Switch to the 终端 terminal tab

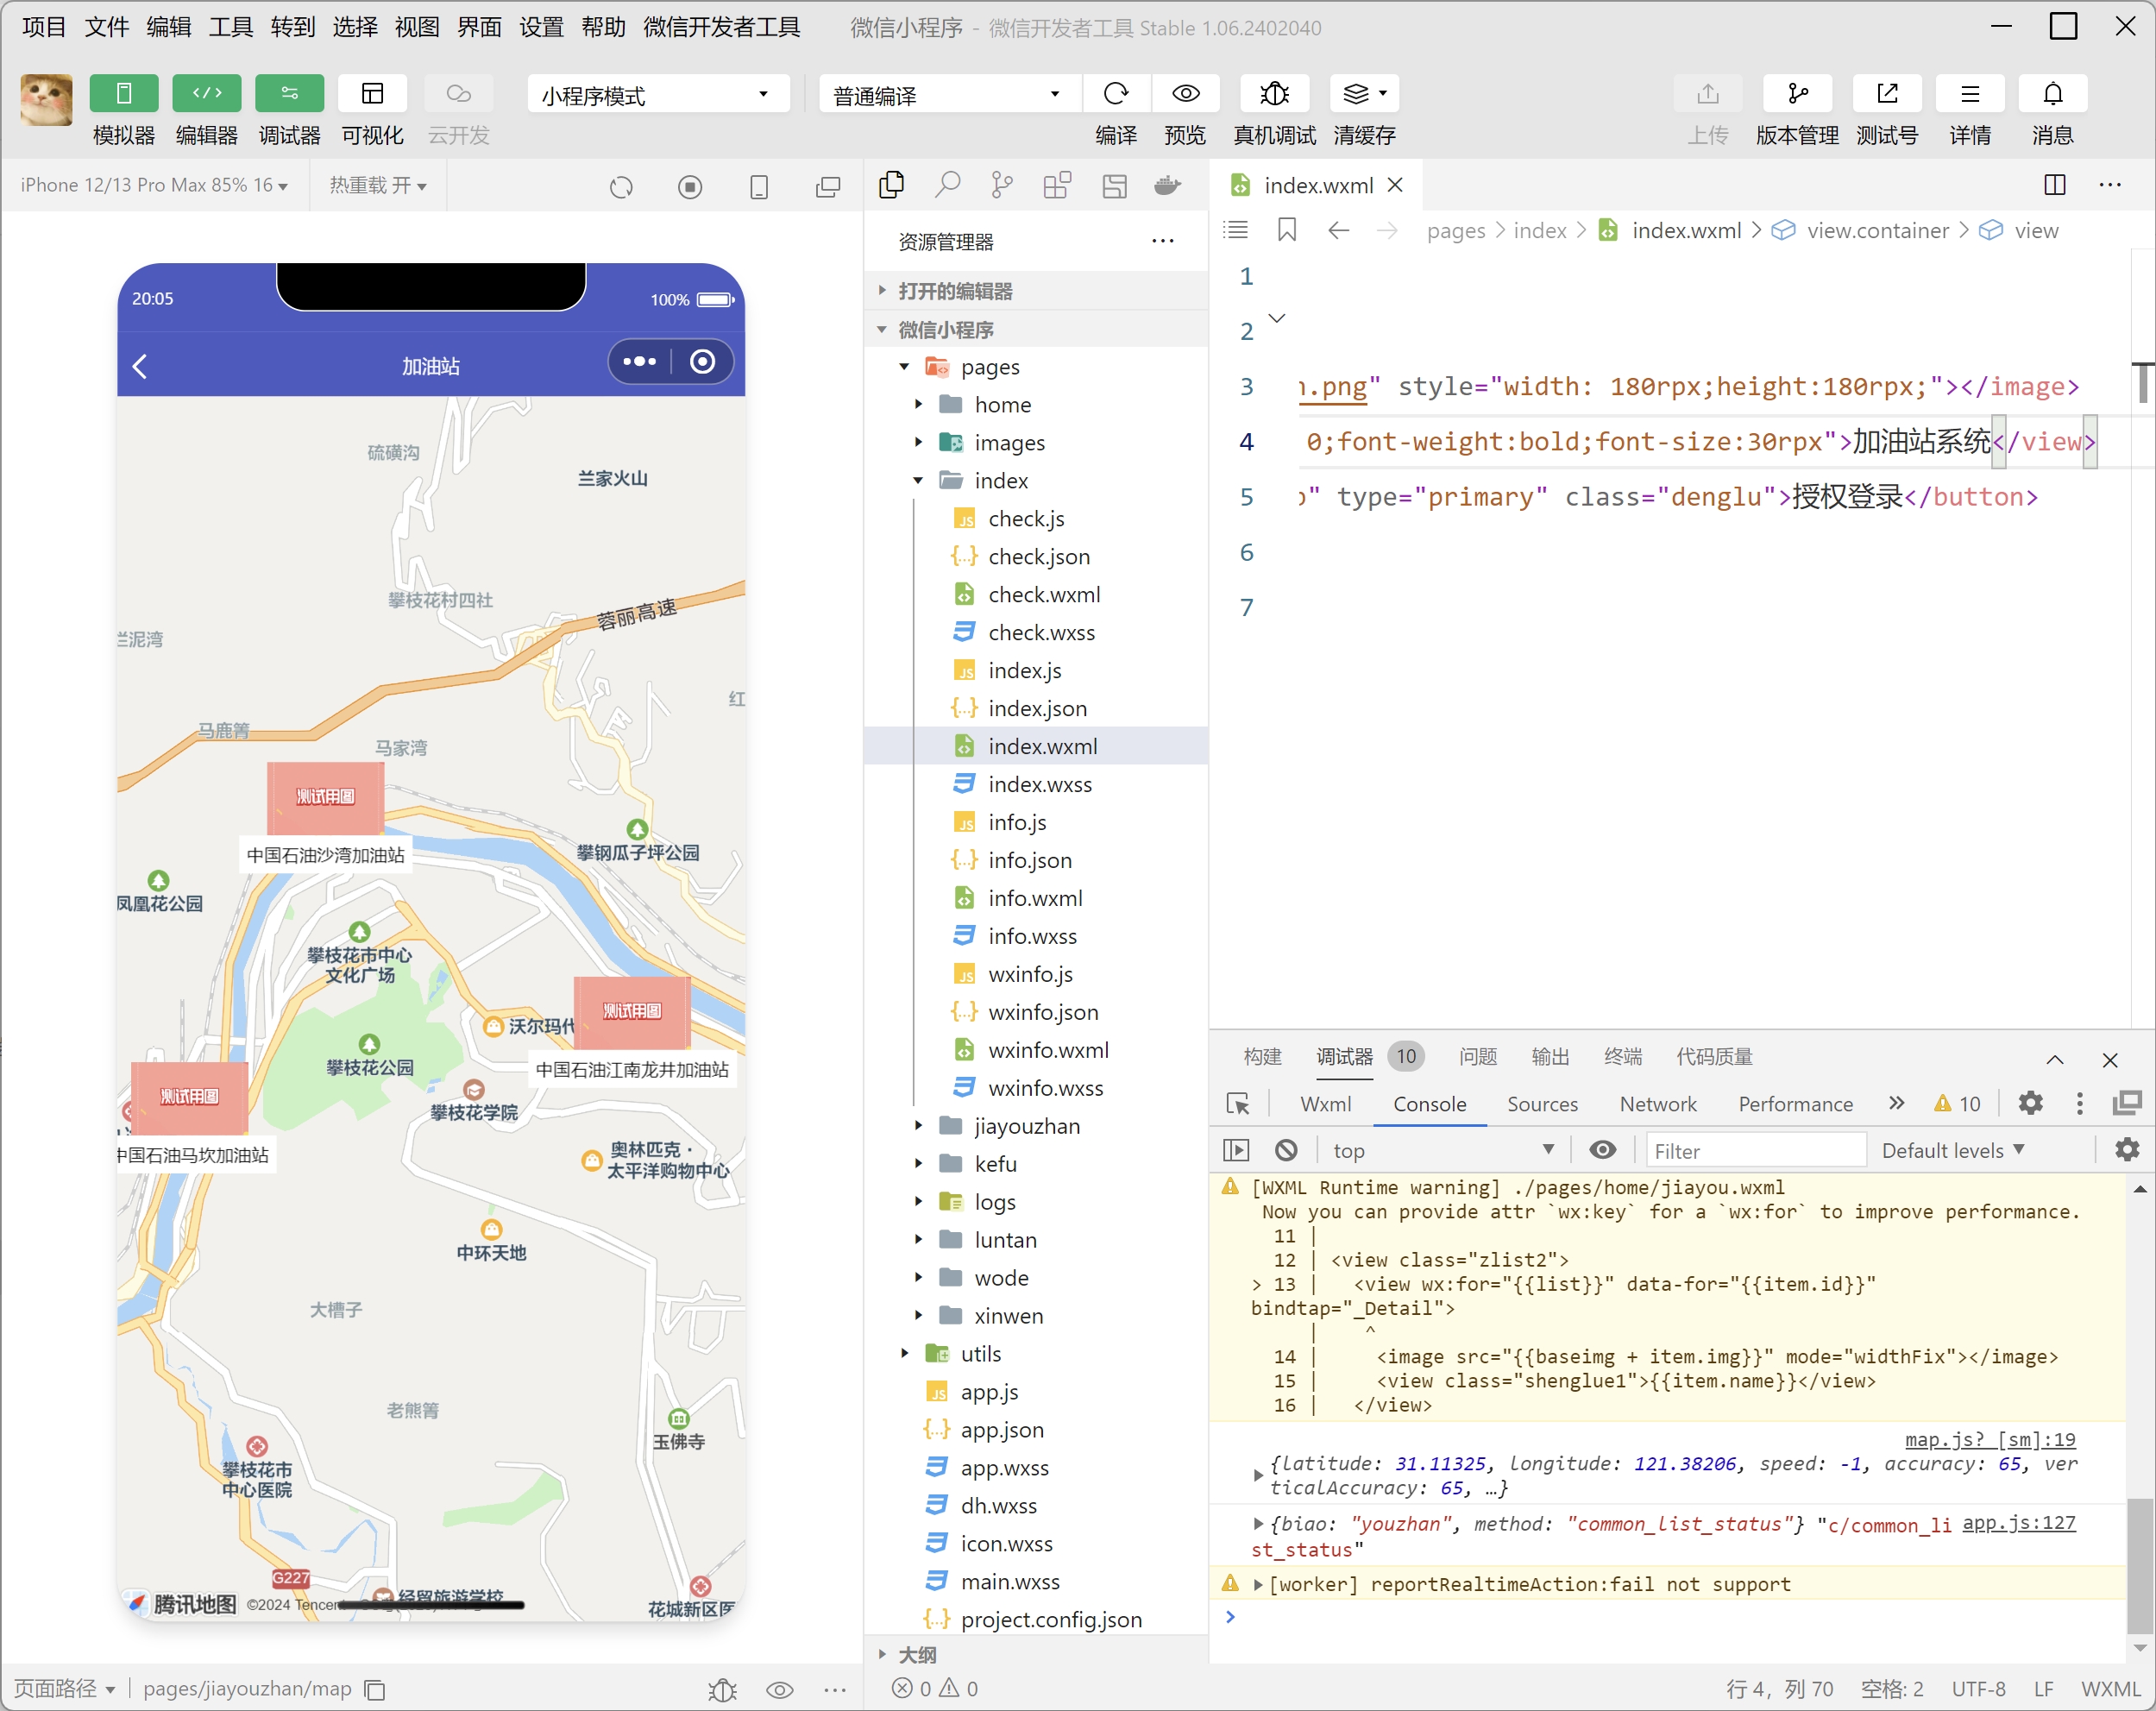coord(1623,1057)
